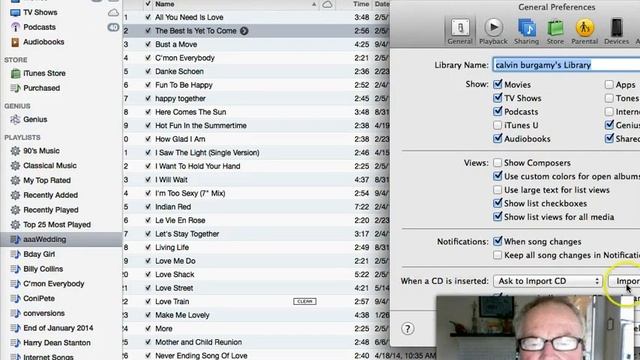Click the cloud icon beside TV Shows

pyautogui.click(x=113, y=13)
